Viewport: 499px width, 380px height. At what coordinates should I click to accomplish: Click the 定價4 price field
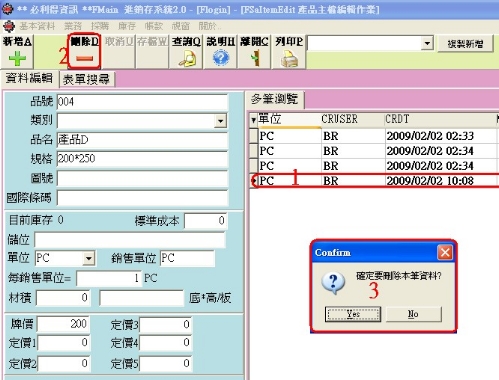(165, 343)
